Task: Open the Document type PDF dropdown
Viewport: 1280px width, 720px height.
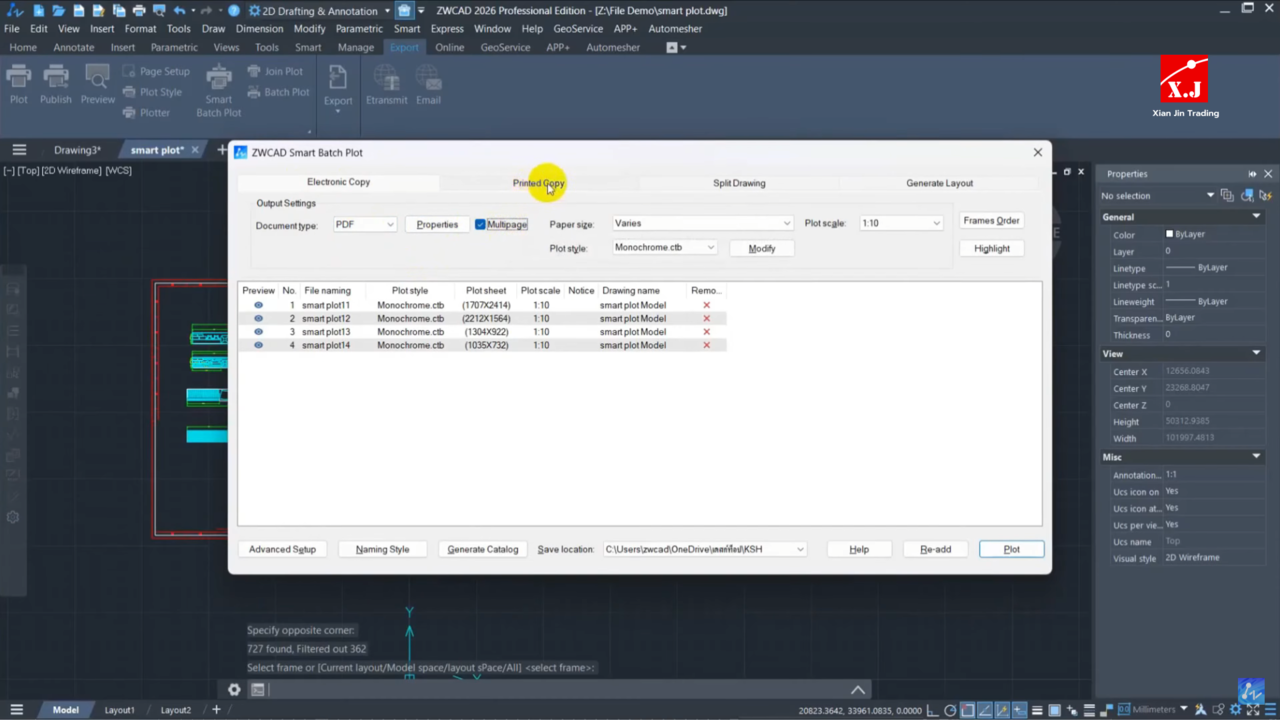Action: point(365,224)
